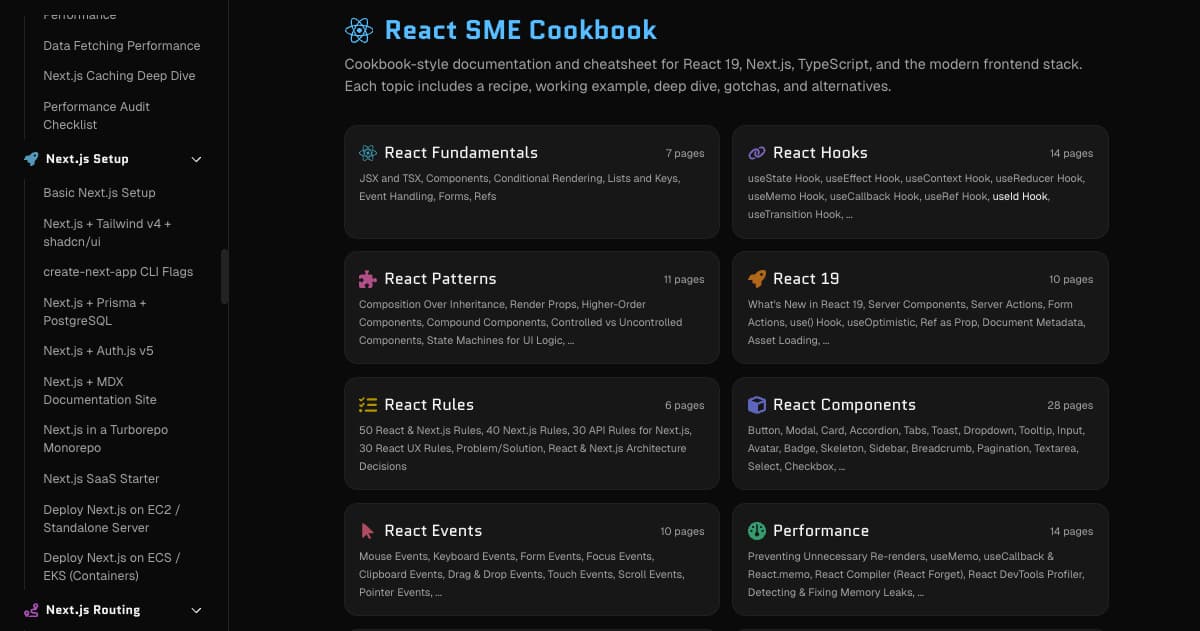Click the cube icon on React Components card
1200x631 pixels.
point(757,405)
